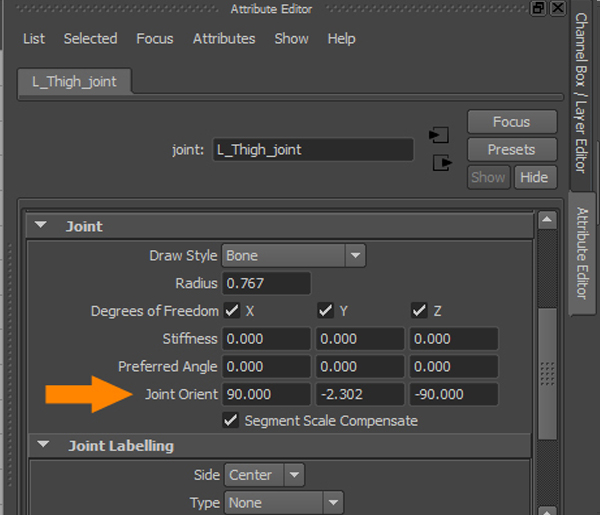Toggle the Z degree of freedom checkbox
This screenshot has width=600, height=515.
[419, 310]
